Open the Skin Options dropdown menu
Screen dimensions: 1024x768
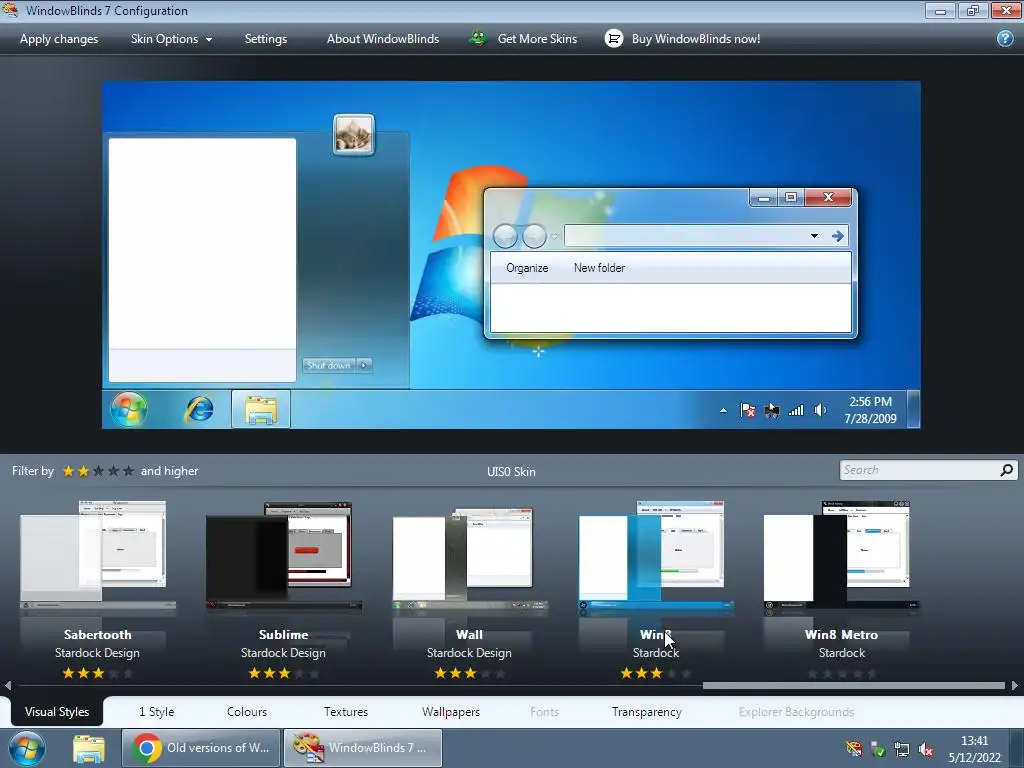click(x=171, y=39)
